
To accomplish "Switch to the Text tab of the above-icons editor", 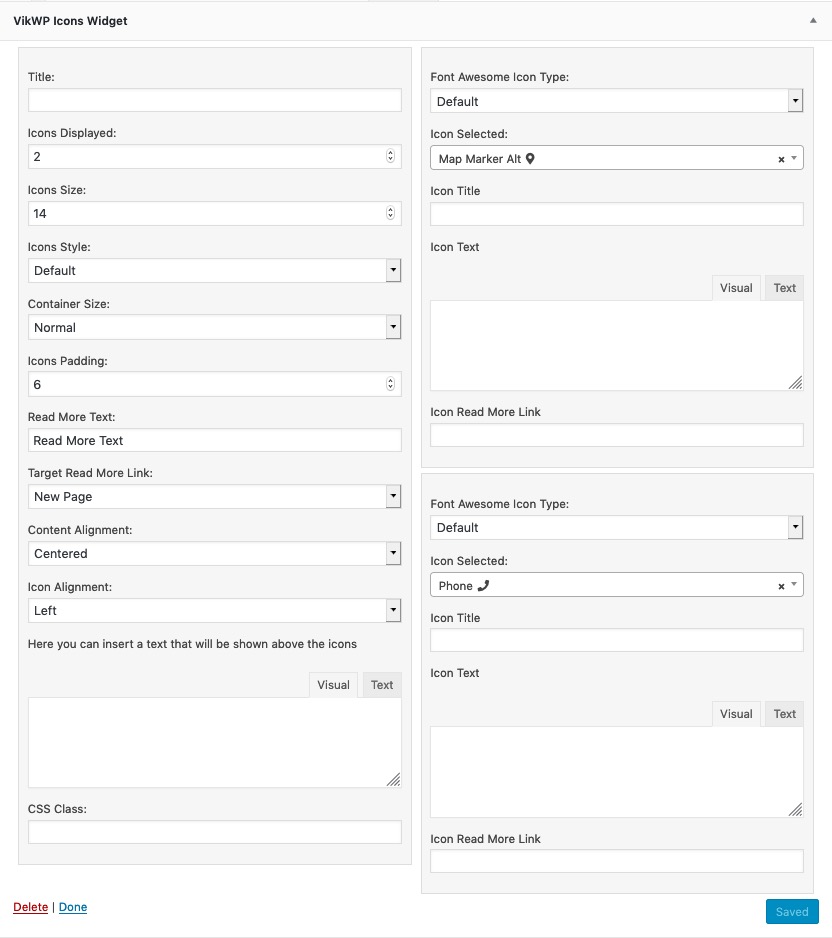I will (381, 684).
